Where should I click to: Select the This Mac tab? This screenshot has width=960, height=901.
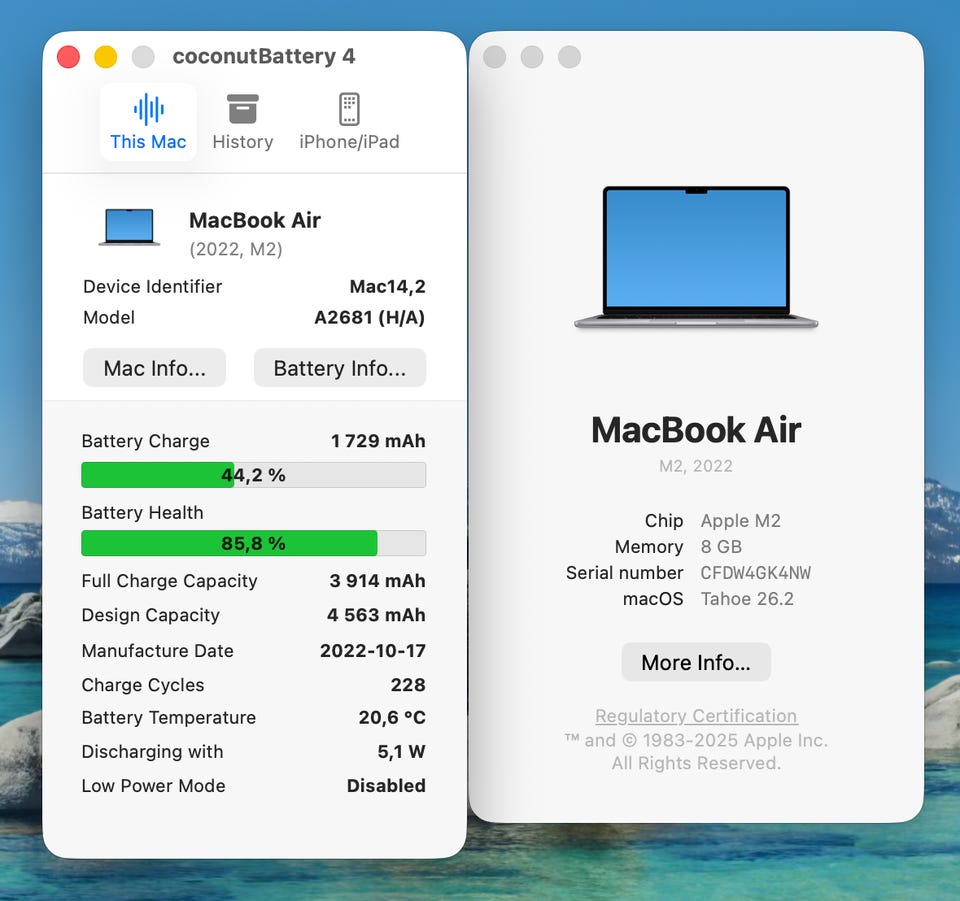coord(148,122)
